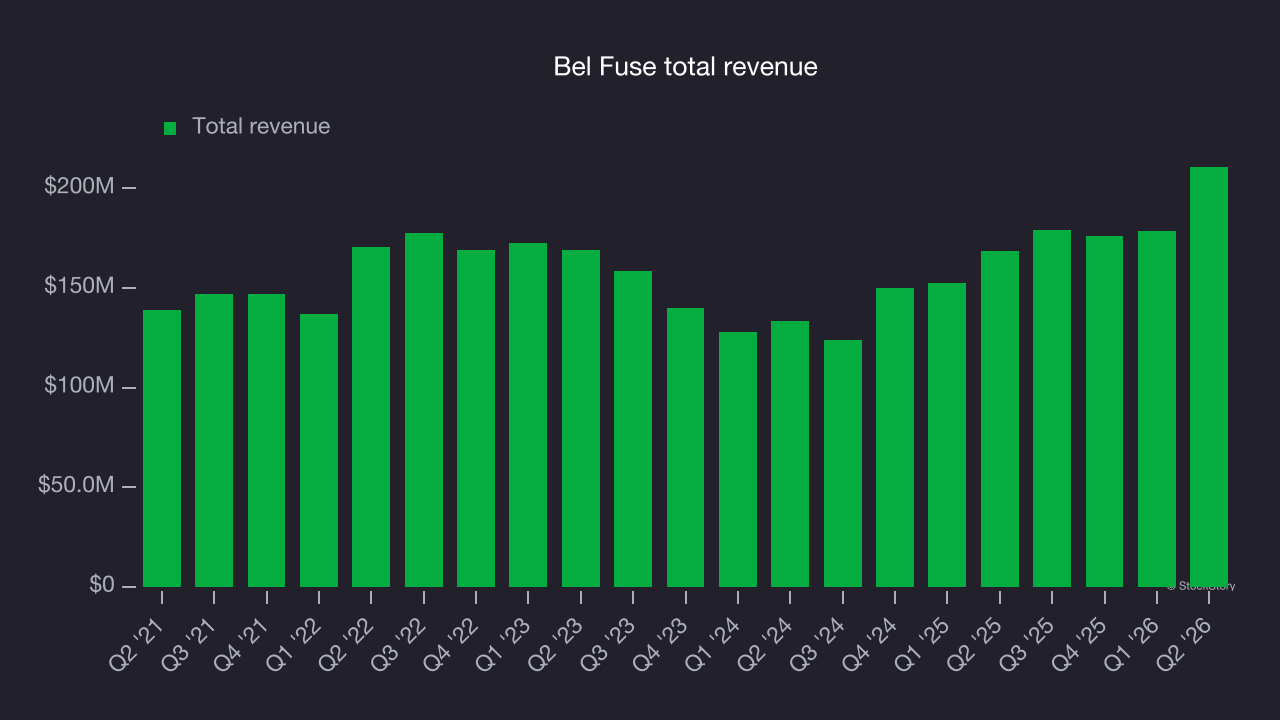Screen dimensions: 1280x720
Task: Click the $50.0M y-axis label
Action: [x=76, y=485]
